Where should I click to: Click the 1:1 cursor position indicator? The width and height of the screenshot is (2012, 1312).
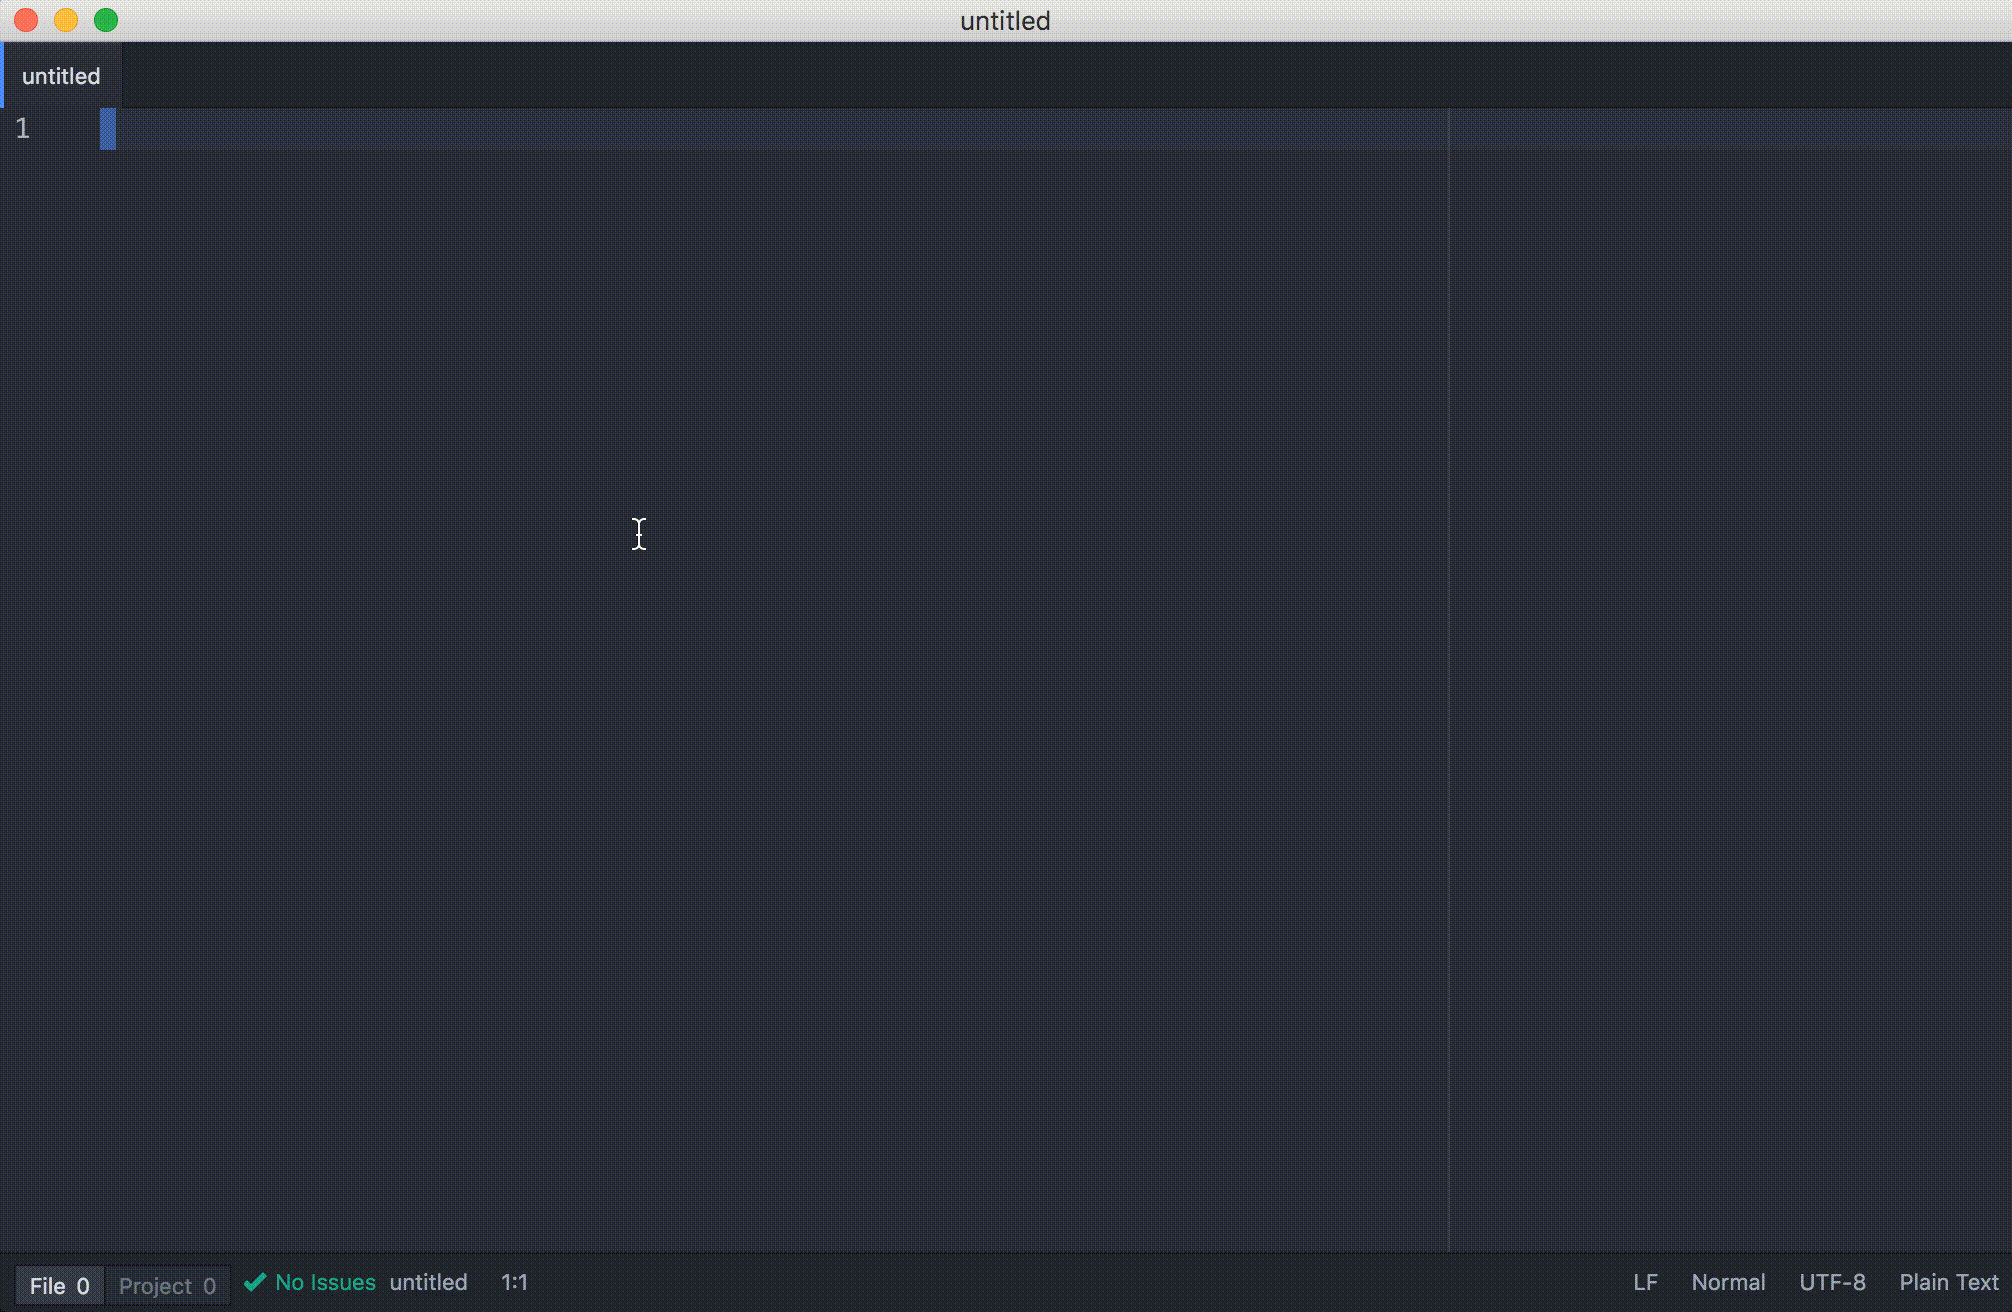click(514, 1282)
